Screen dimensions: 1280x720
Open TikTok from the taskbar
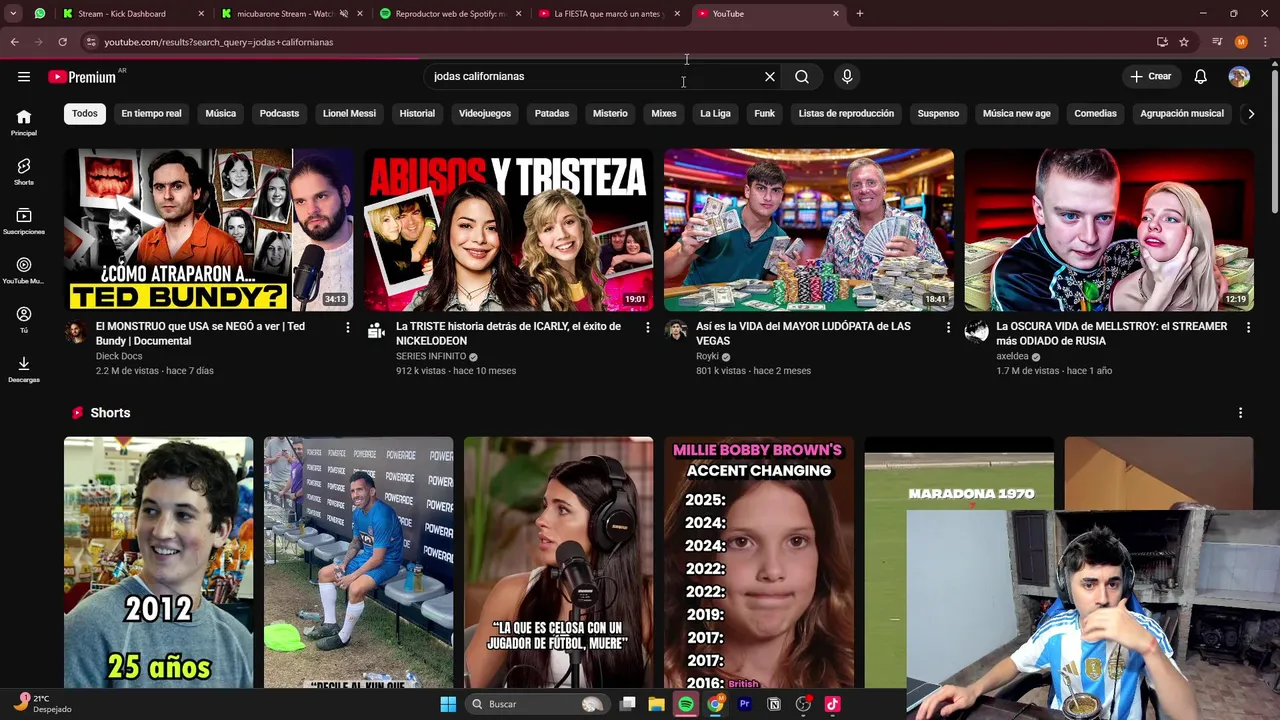pos(832,704)
